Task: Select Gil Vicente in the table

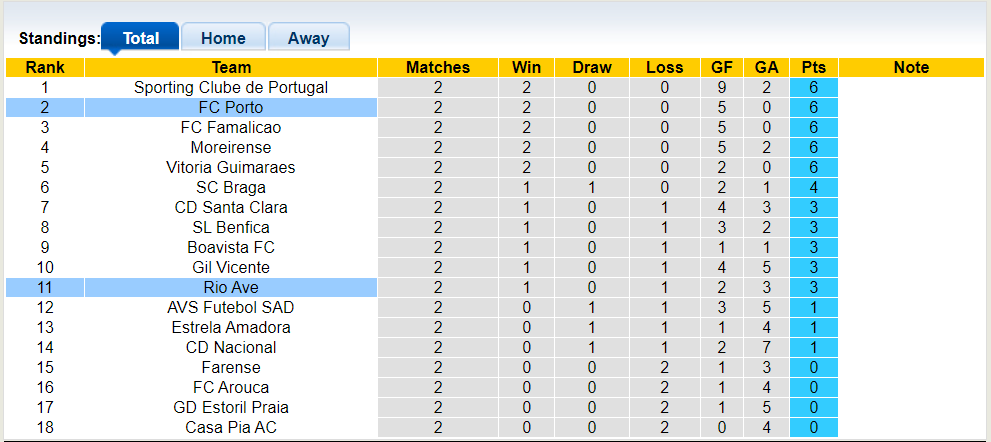Action: click(x=231, y=268)
